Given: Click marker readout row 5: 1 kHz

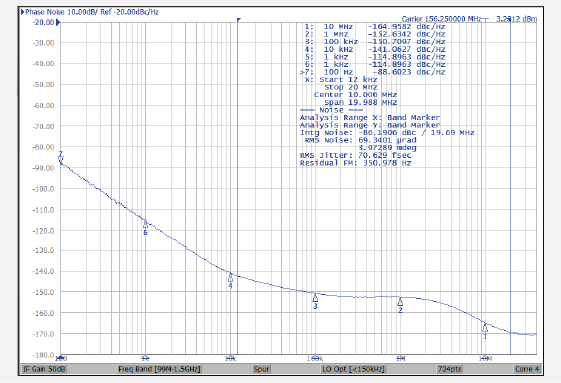Looking at the screenshot, I should point(375,57).
